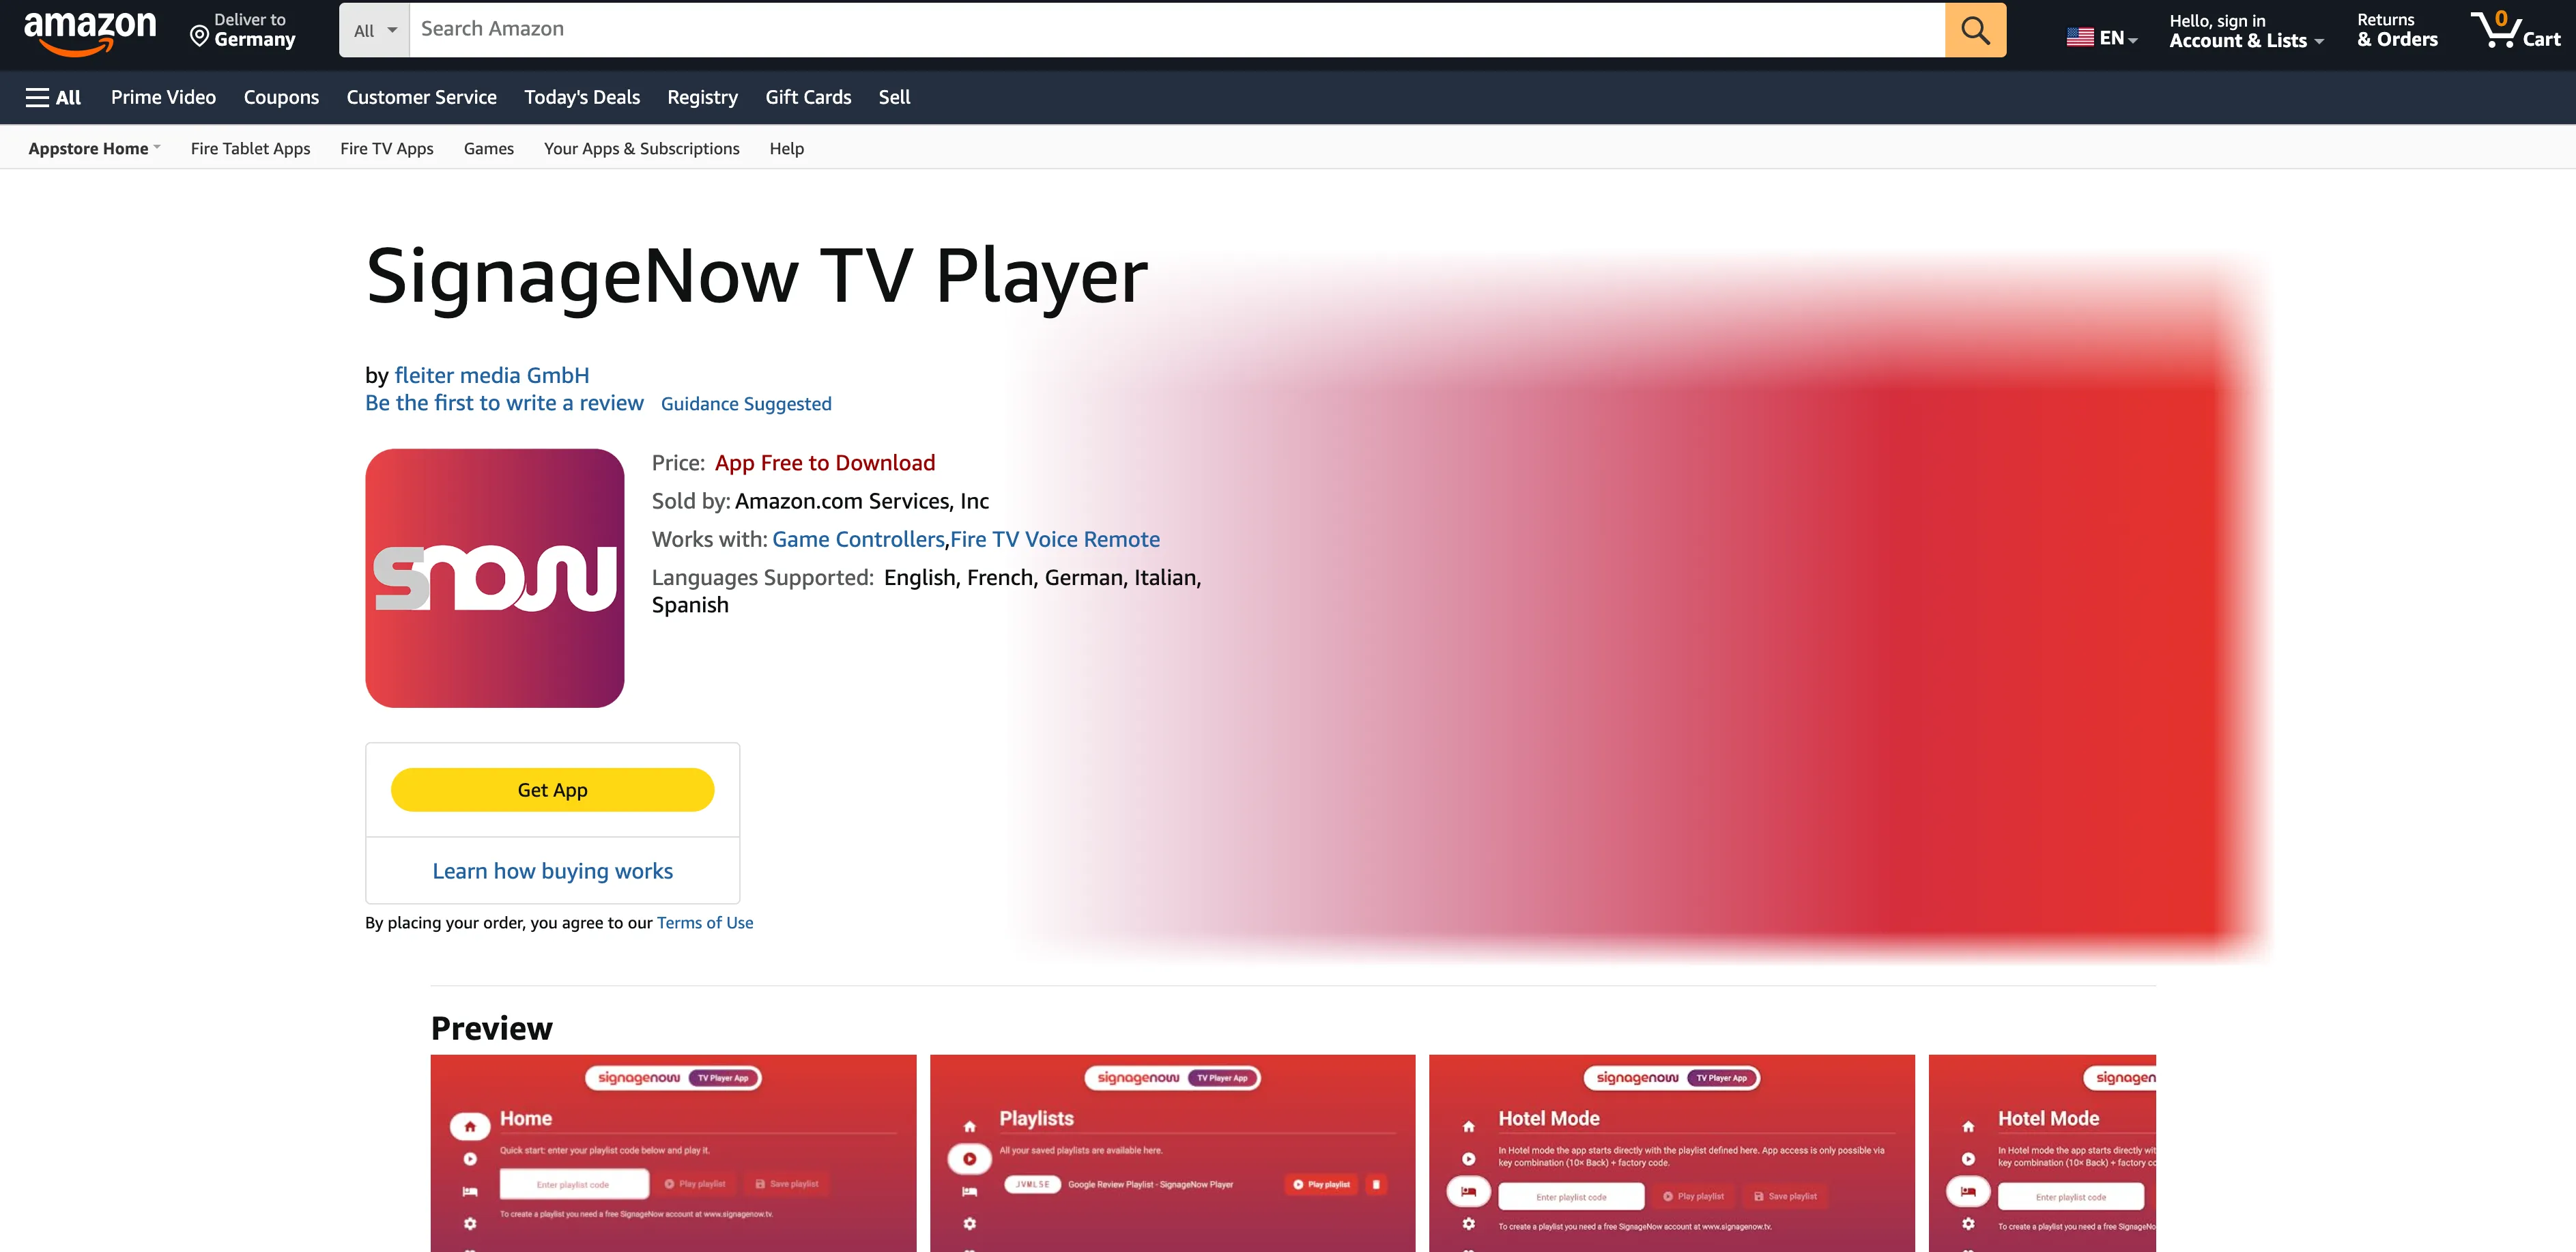
Task: Open the Games tab
Action: click(488, 148)
